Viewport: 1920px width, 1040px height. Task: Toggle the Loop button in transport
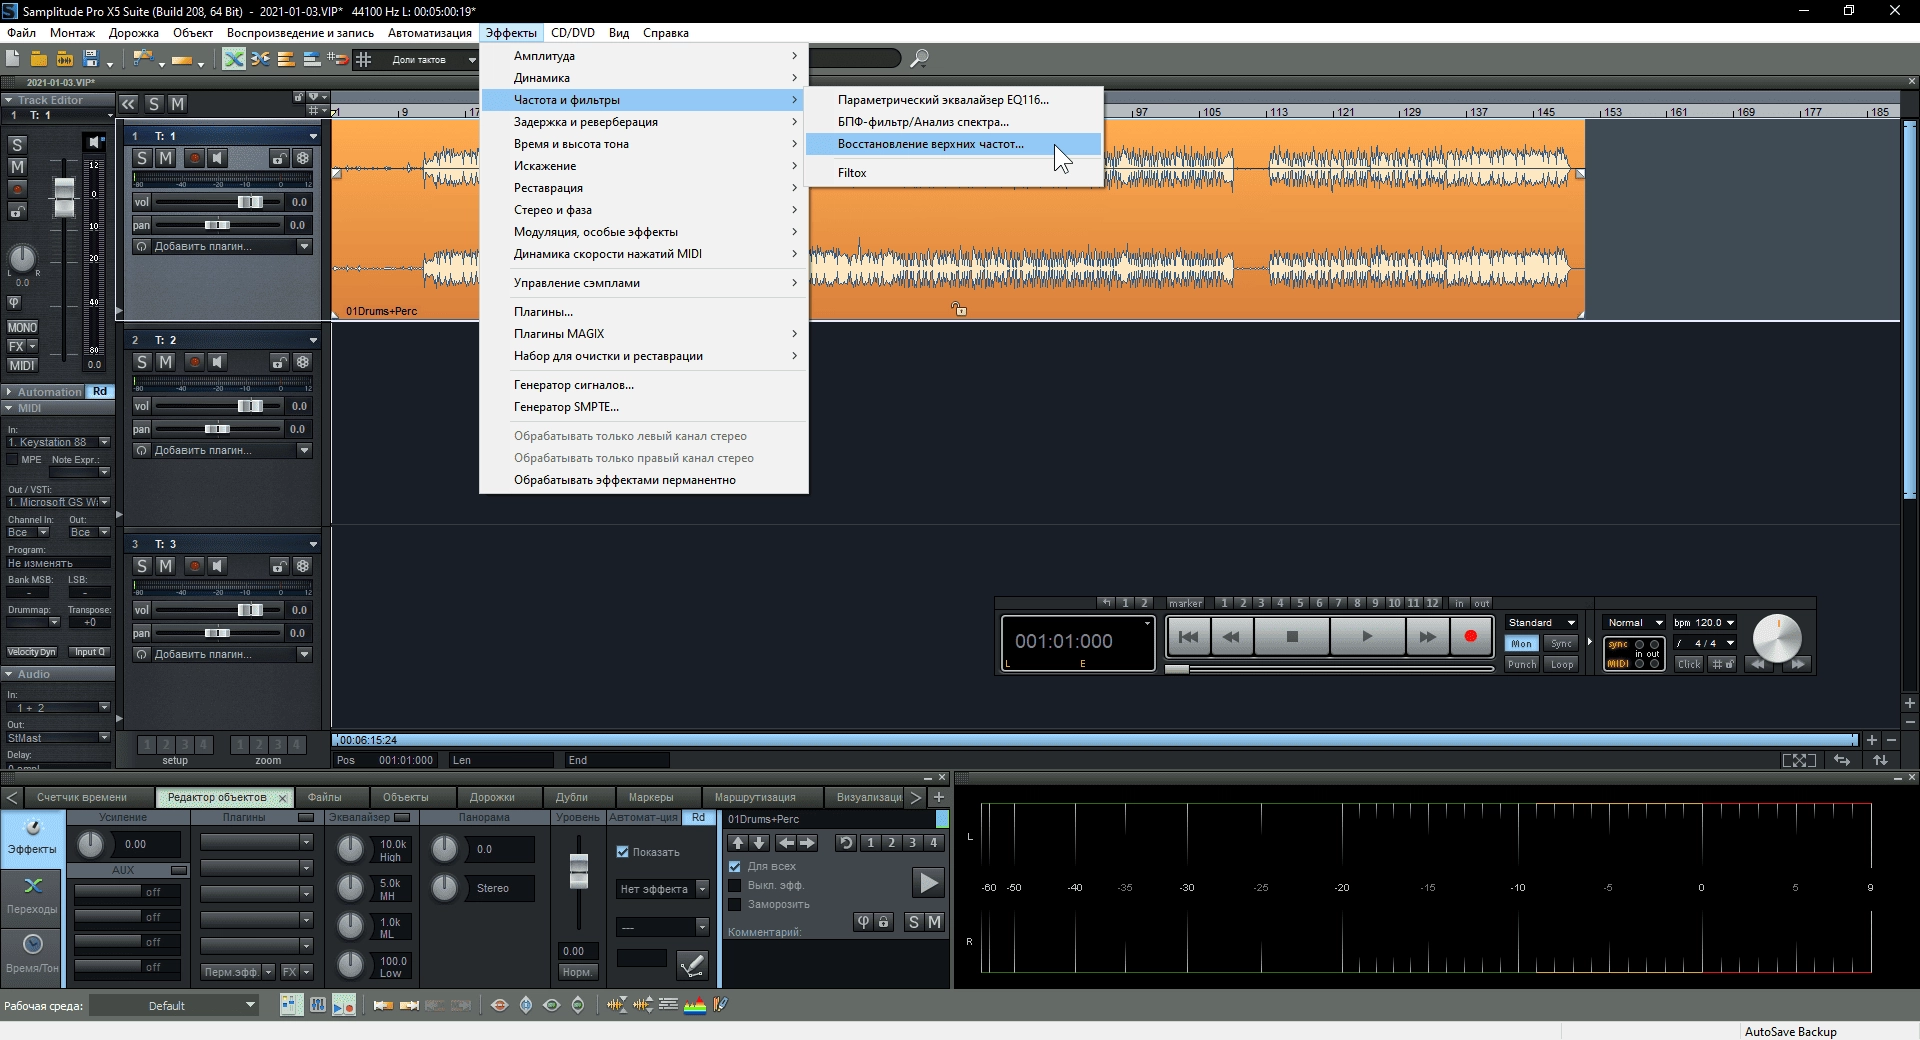pyautogui.click(x=1561, y=664)
